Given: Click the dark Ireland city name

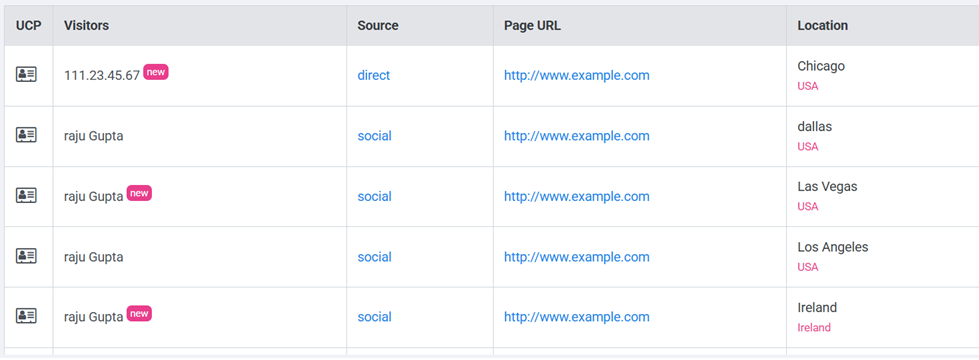Looking at the screenshot, I should coord(817,308).
